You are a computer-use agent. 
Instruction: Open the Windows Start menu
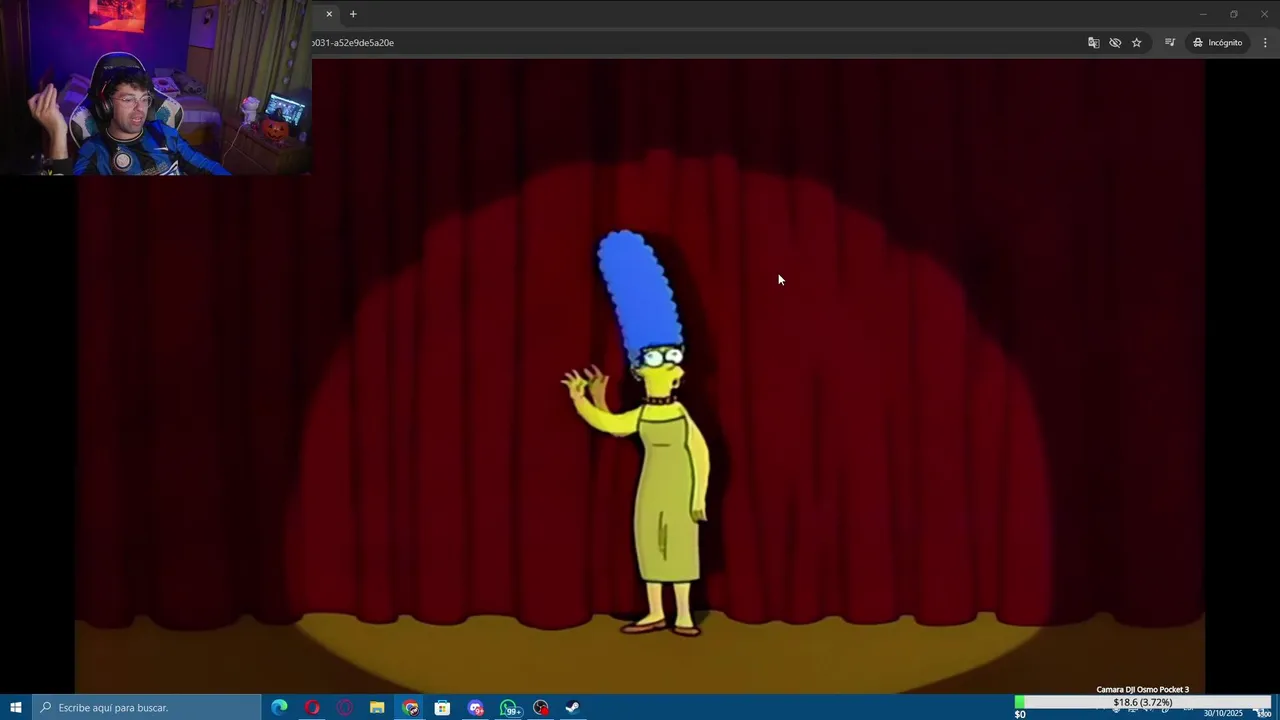point(16,707)
